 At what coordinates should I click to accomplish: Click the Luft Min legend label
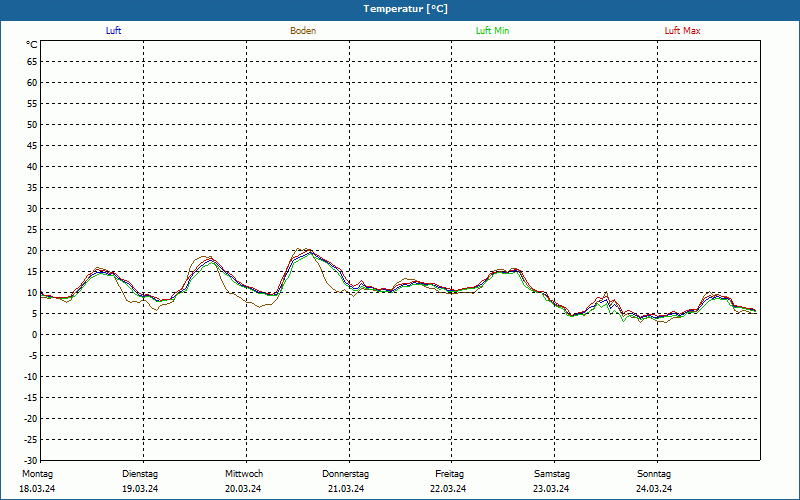pyautogui.click(x=492, y=31)
